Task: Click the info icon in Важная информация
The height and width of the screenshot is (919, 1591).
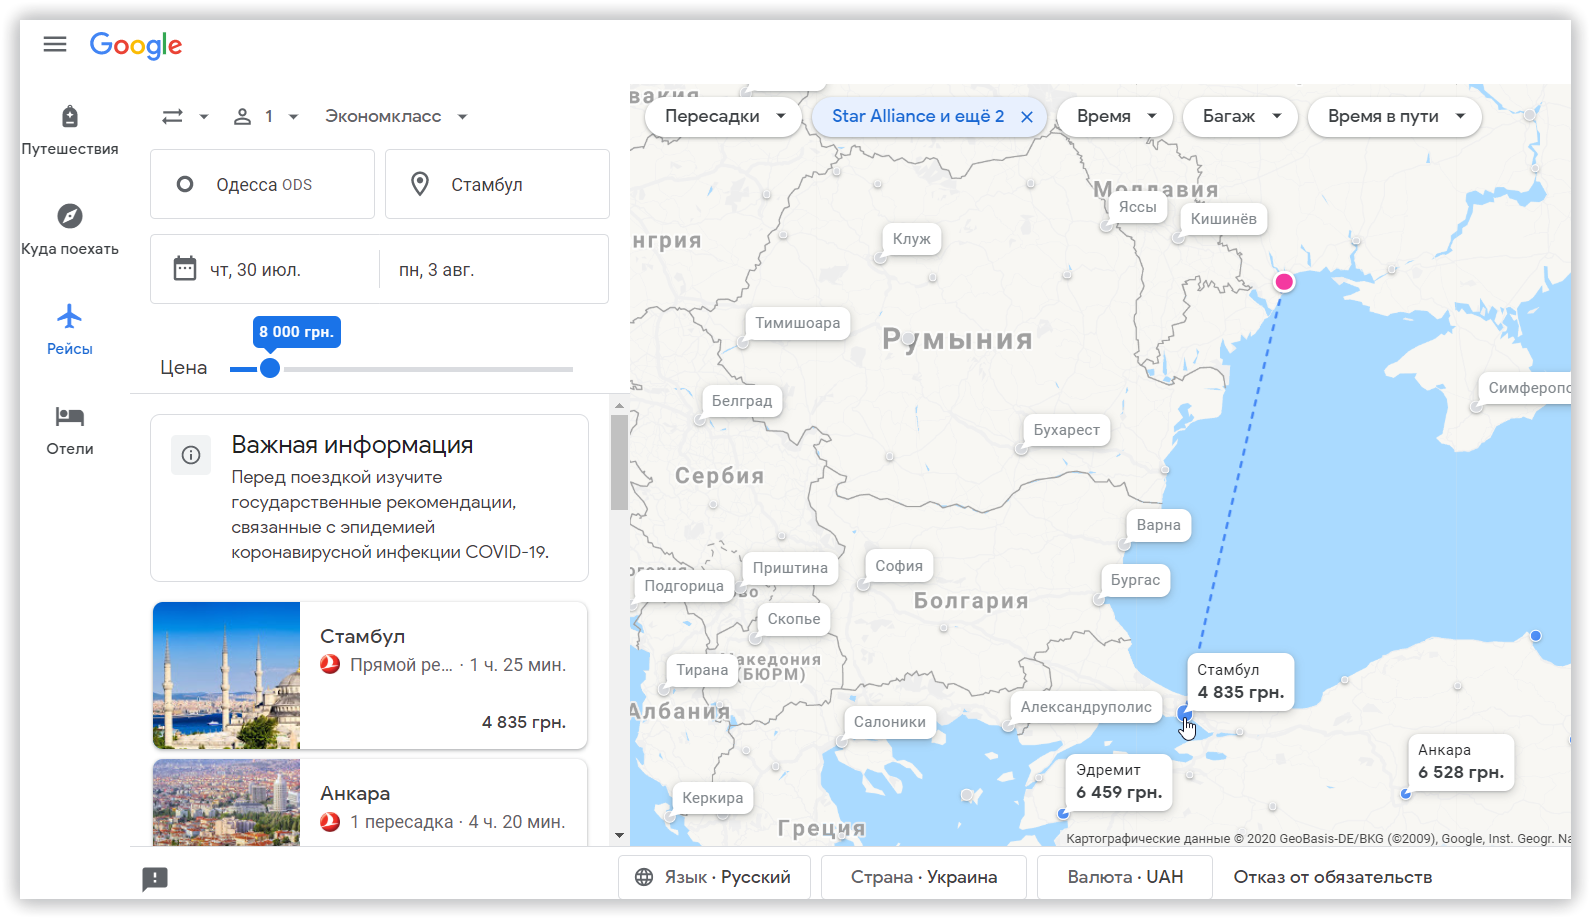Action: point(191,455)
